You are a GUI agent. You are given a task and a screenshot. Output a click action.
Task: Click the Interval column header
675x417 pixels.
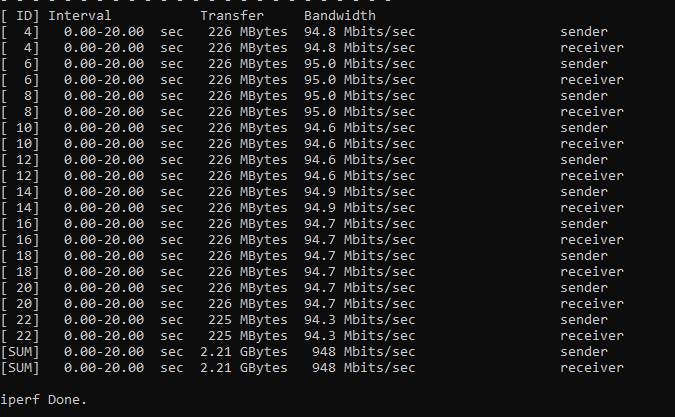coord(80,16)
